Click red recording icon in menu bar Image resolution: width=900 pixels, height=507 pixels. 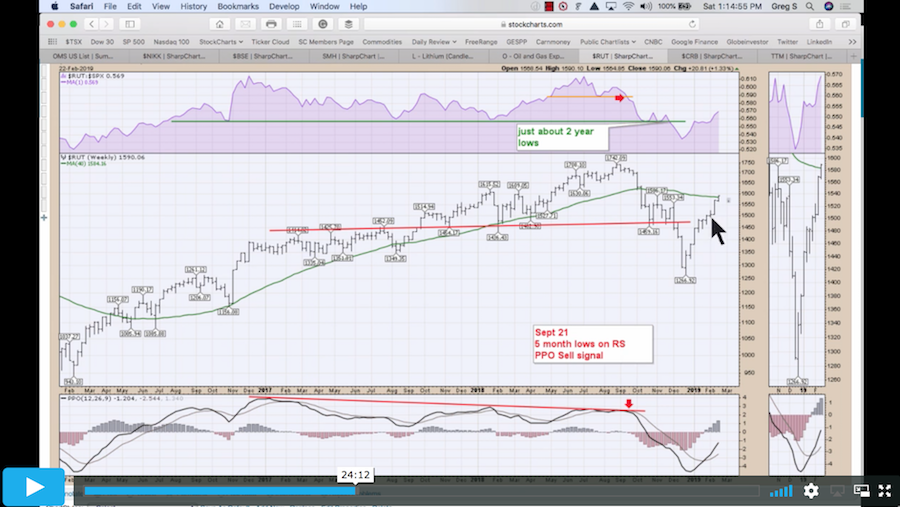[x=549, y=6]
